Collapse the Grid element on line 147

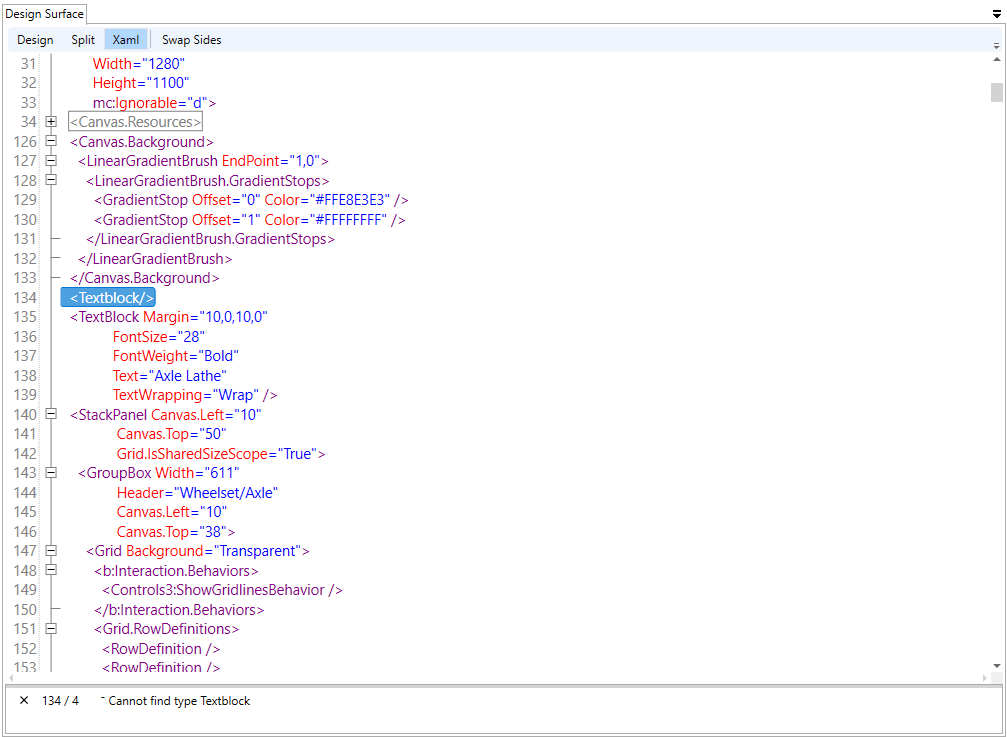pyautogui.click(x=51, y=551)
